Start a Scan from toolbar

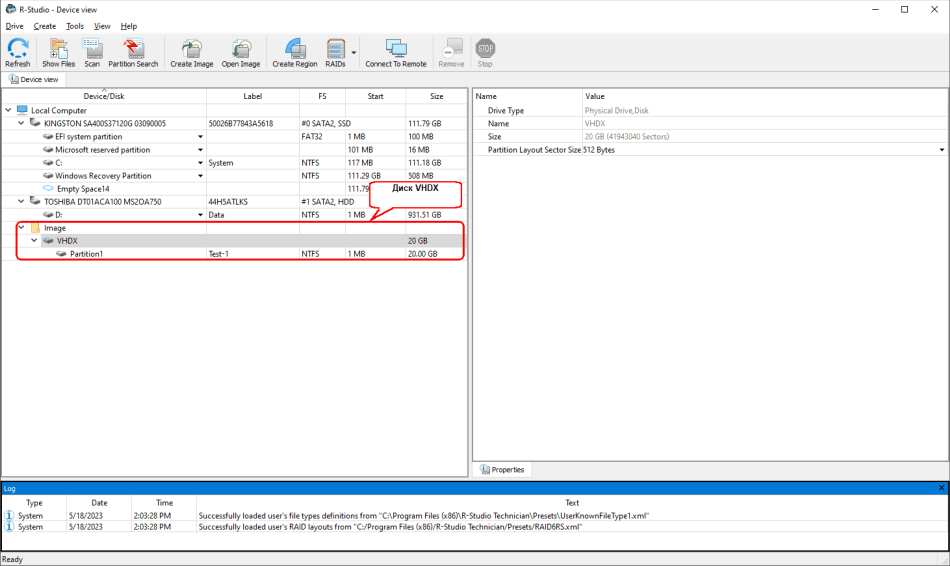point(92,53)
